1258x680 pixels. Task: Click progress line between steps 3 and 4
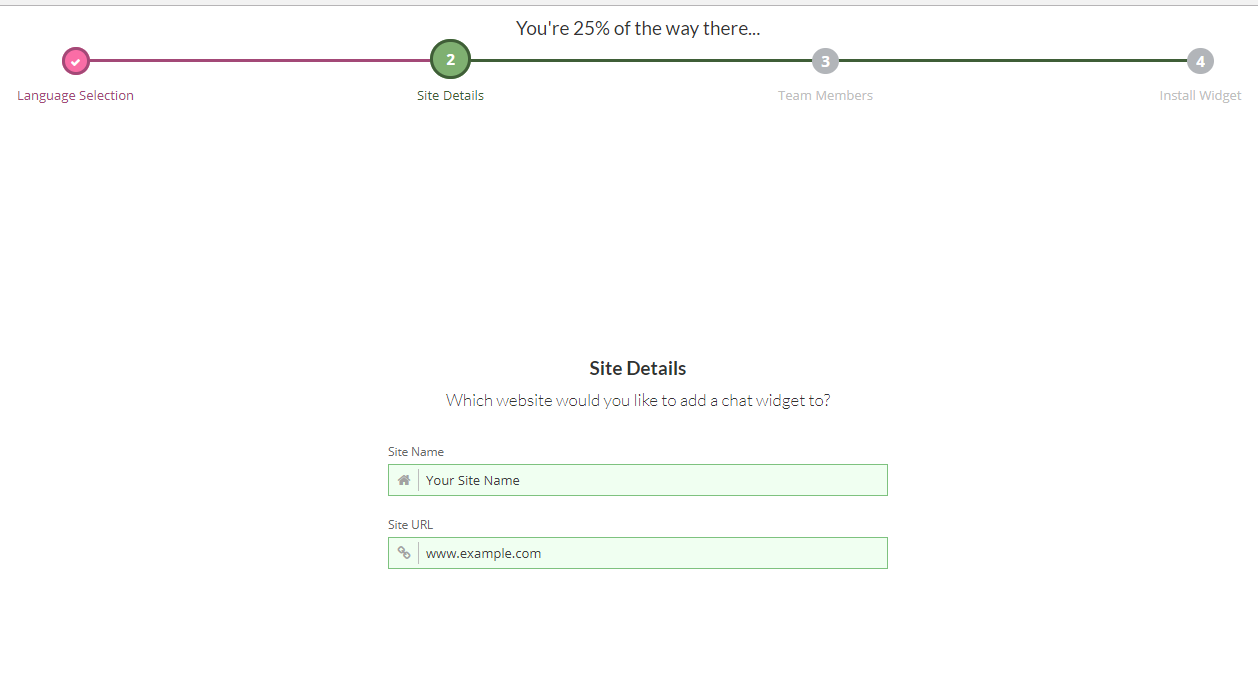pos(1012,60)
